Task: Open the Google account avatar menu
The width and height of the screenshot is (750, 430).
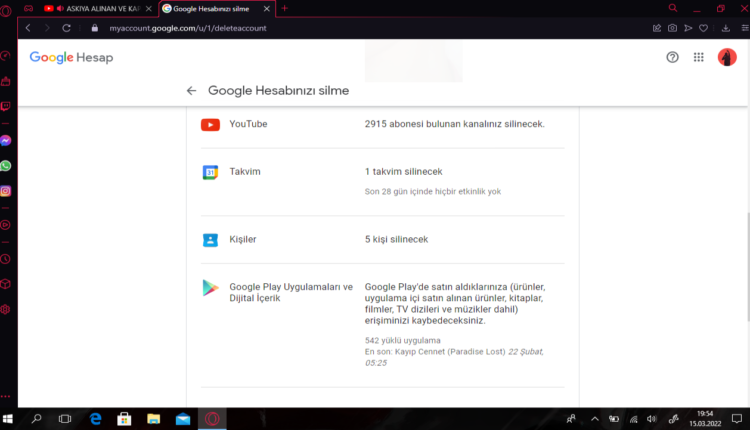Action: click(727, 57)
